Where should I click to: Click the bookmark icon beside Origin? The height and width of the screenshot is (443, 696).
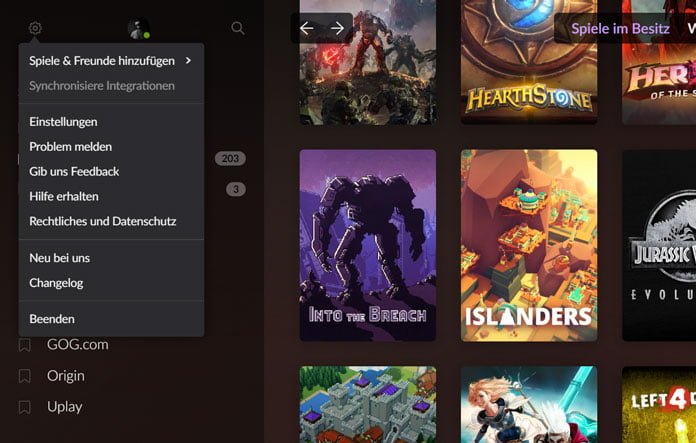25,376
